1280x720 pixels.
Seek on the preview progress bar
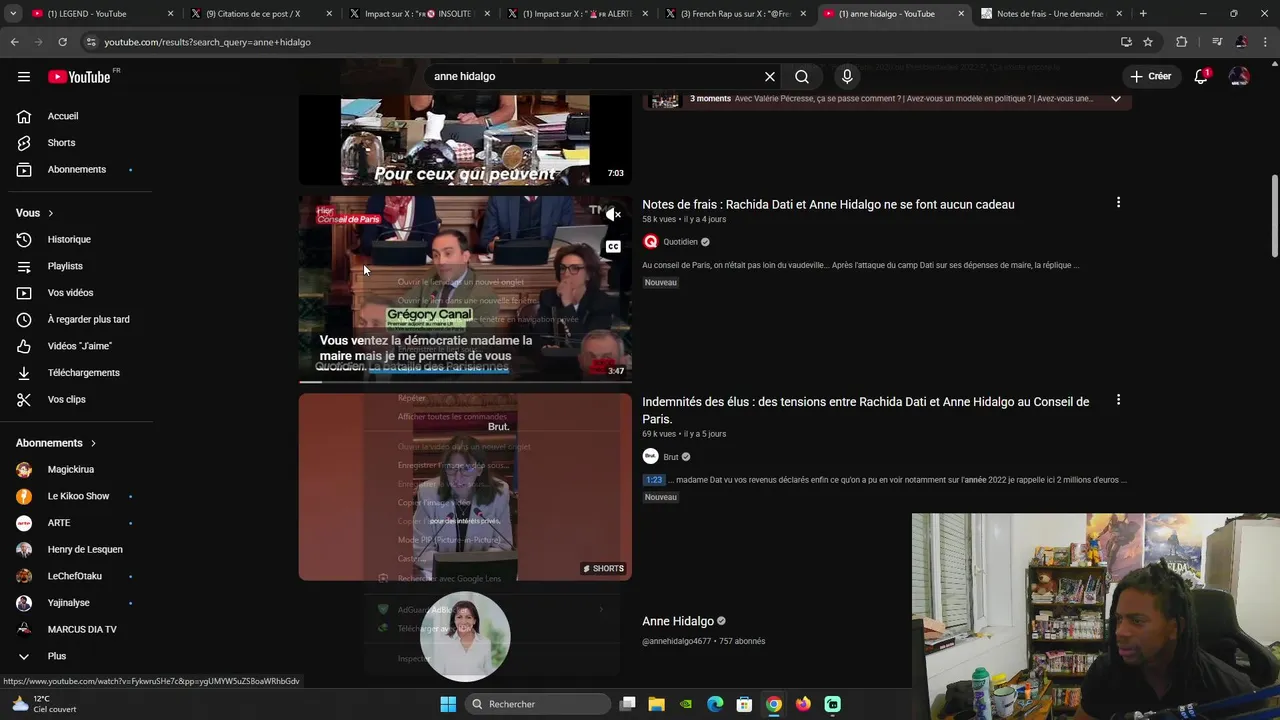[465, 381]
